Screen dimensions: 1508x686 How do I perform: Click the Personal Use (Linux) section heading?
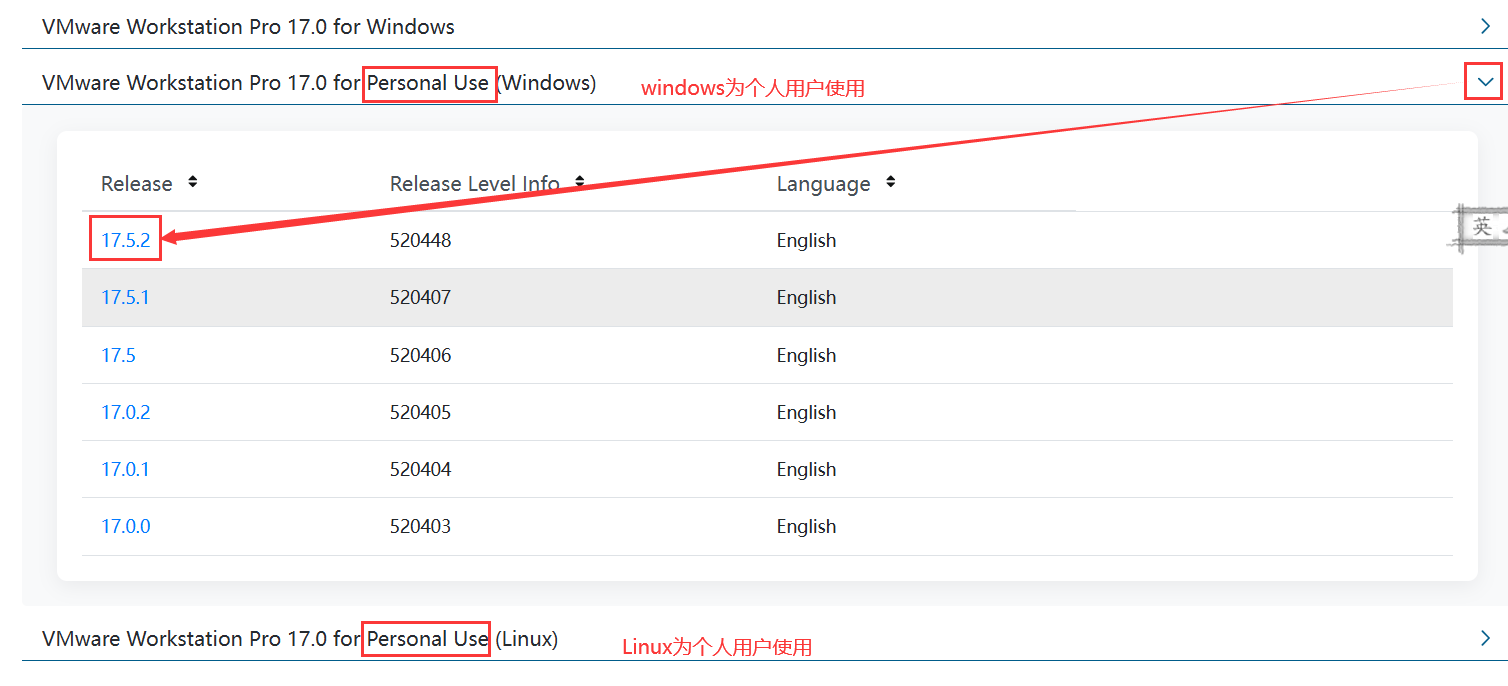tap(300, 638)
